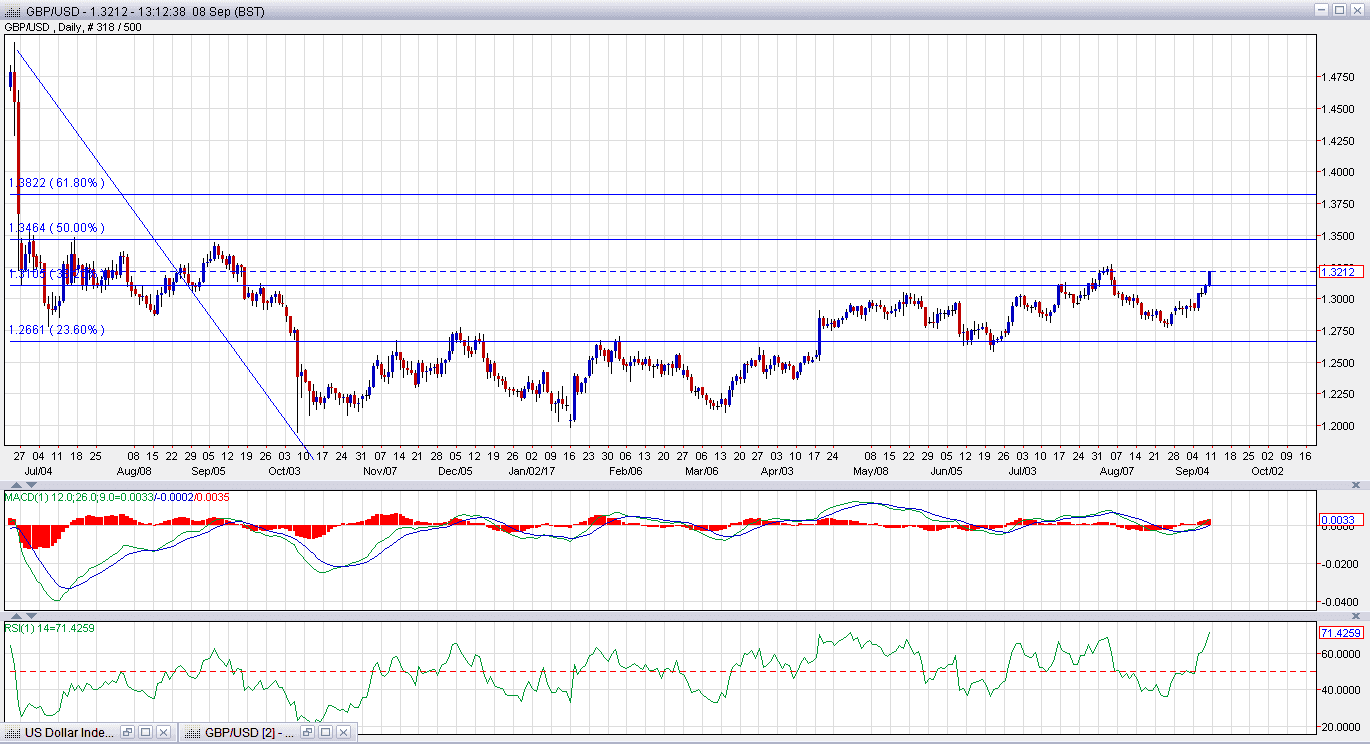Click the up arrow above the MACD panel
The height and width of the screenshot is (744, 1370).
coord(15,485)
